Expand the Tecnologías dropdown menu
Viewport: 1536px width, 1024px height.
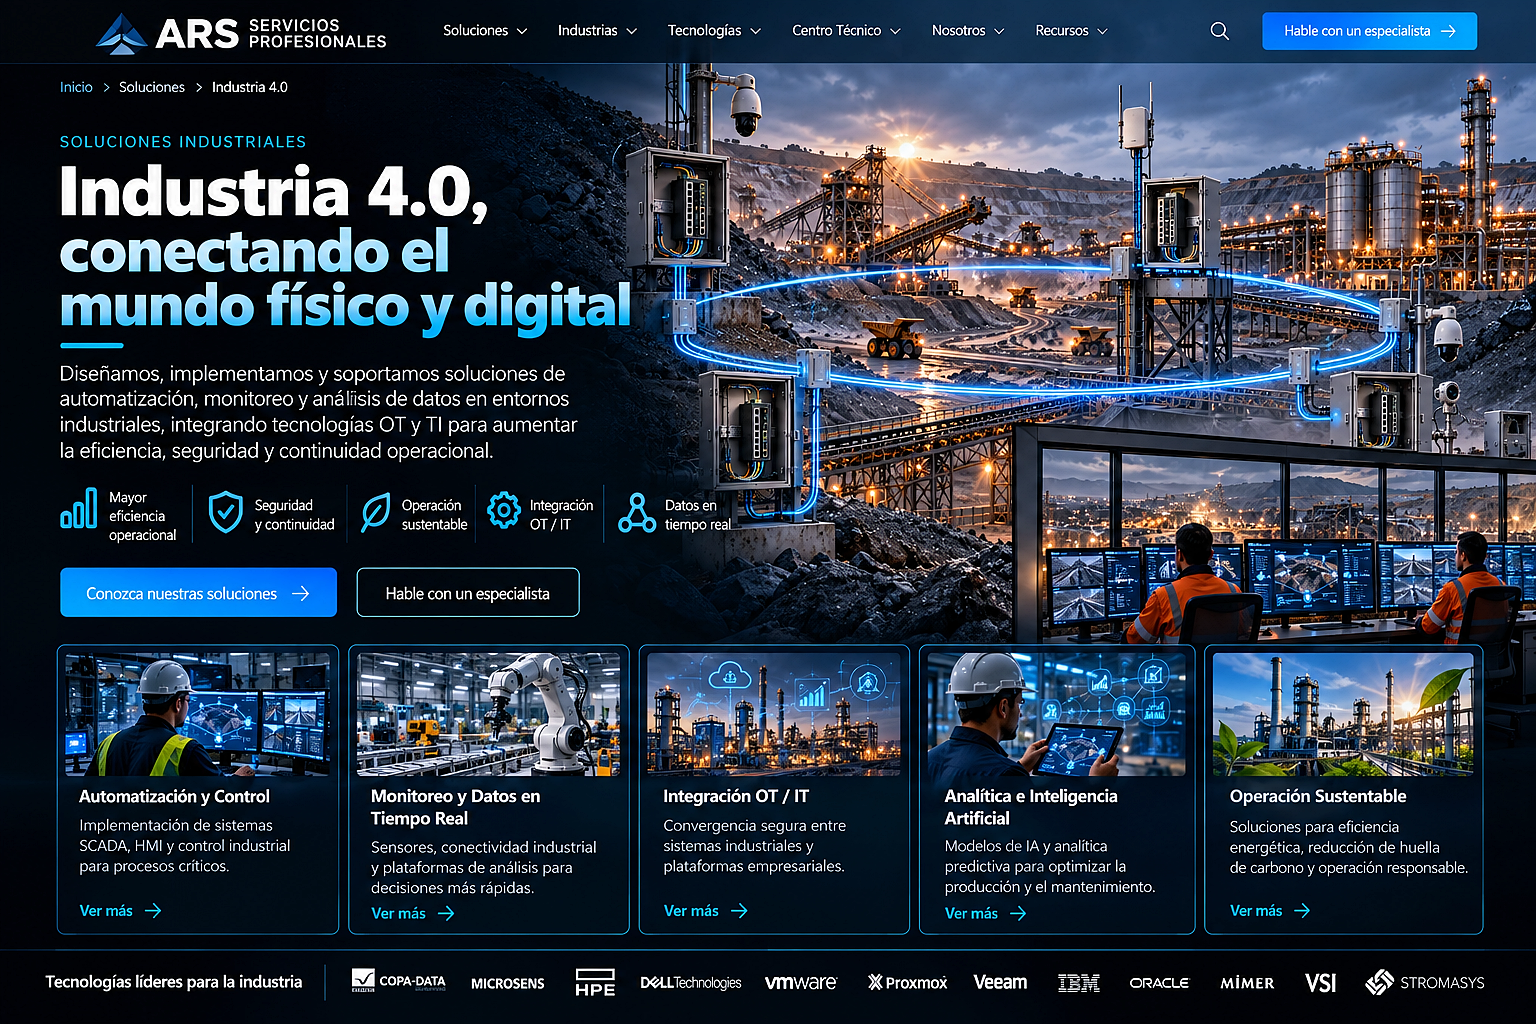coord(714,31)
